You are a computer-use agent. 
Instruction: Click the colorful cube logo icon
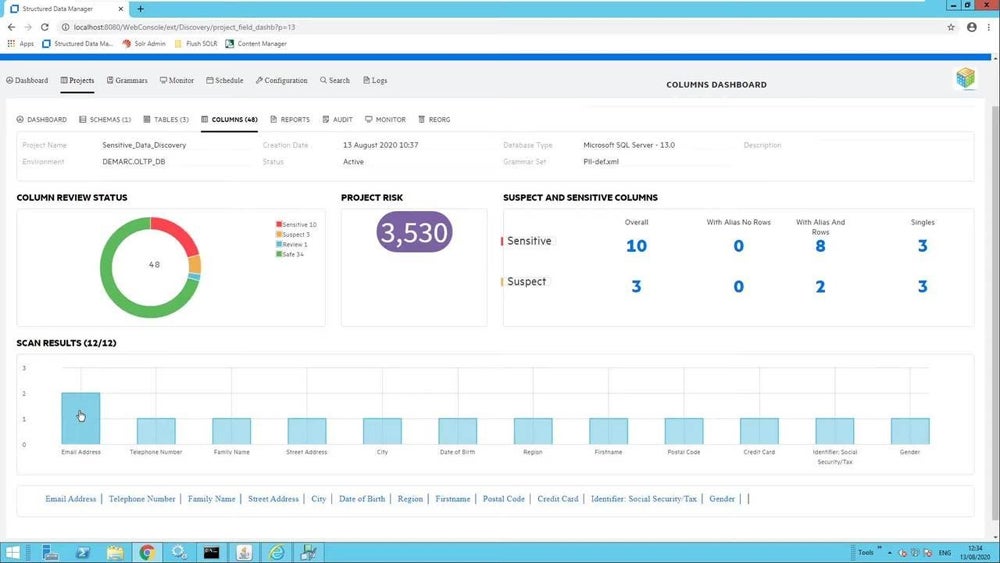pos(965,79)
